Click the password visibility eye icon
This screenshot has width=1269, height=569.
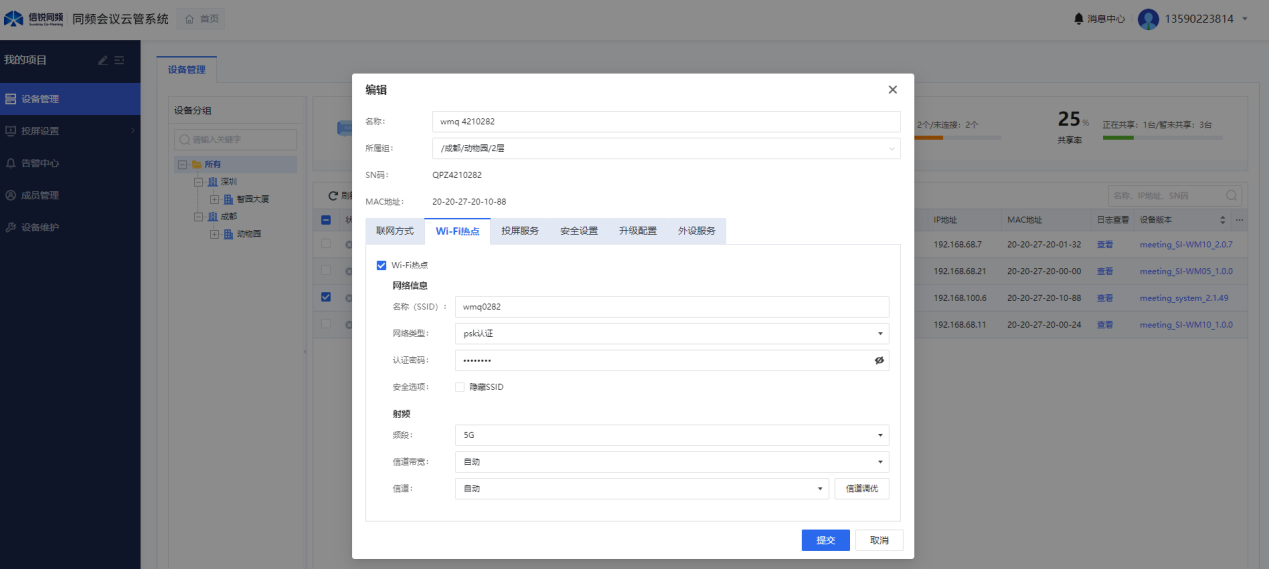coord(879,360)
